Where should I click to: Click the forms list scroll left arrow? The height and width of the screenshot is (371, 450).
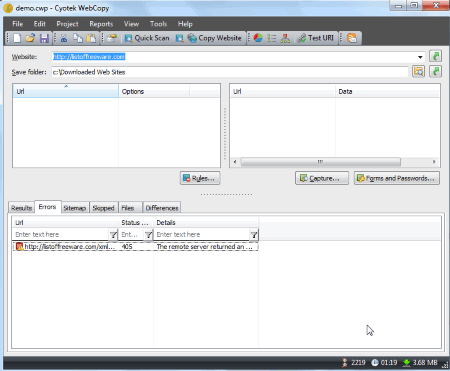pyautogui.click(x=235, y=162)
